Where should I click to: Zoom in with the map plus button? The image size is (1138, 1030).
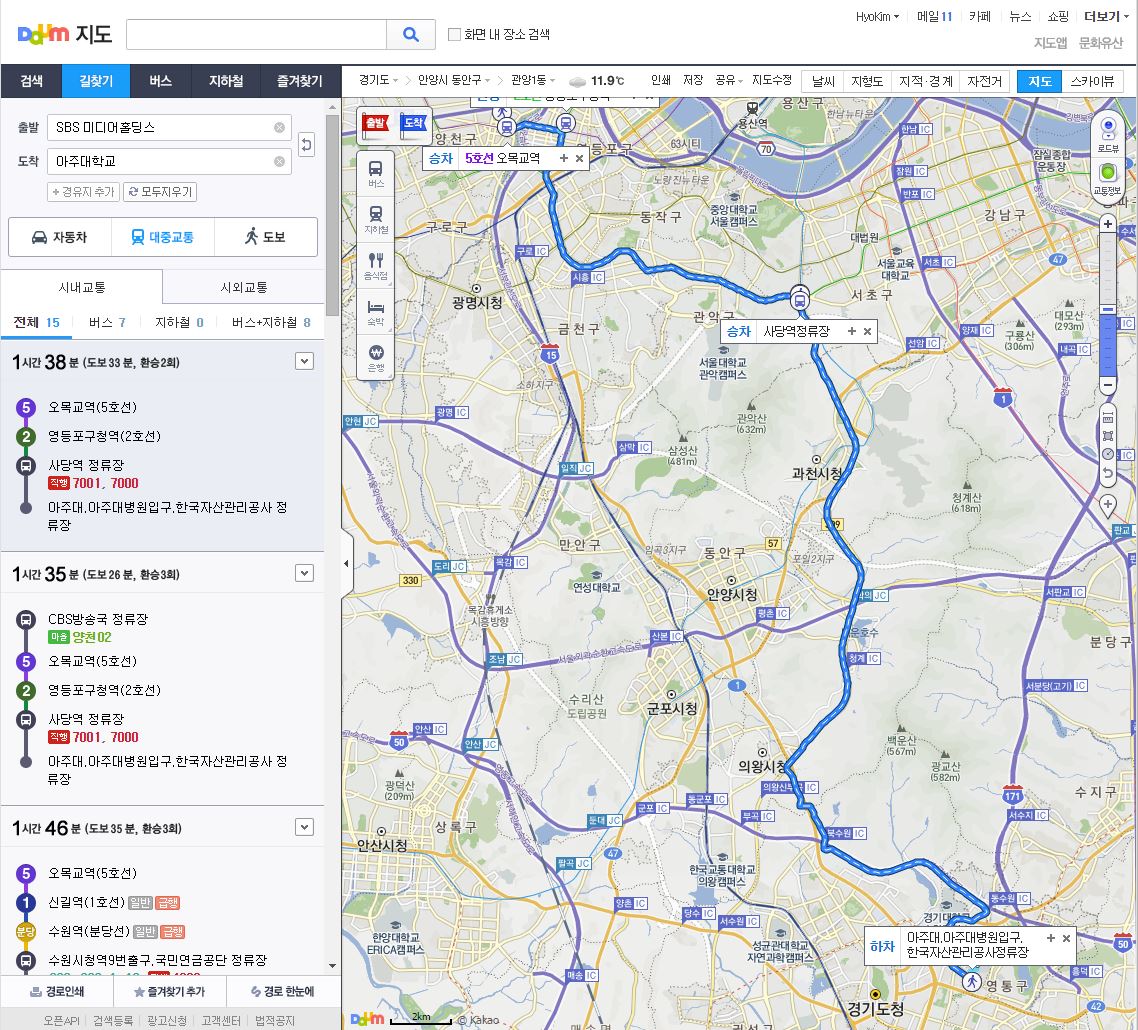click(x=1107, y=224)
